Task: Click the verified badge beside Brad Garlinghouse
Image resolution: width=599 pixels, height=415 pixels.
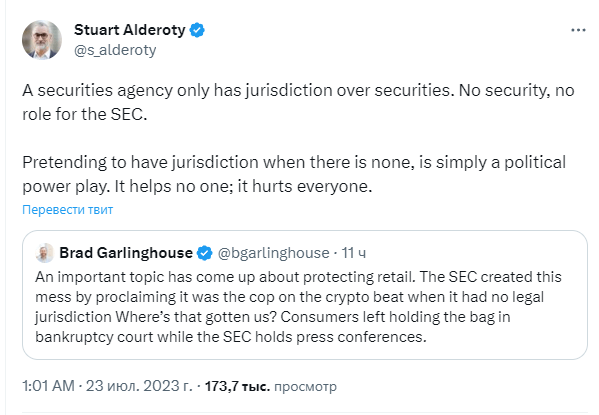Action: click(205, 253)
